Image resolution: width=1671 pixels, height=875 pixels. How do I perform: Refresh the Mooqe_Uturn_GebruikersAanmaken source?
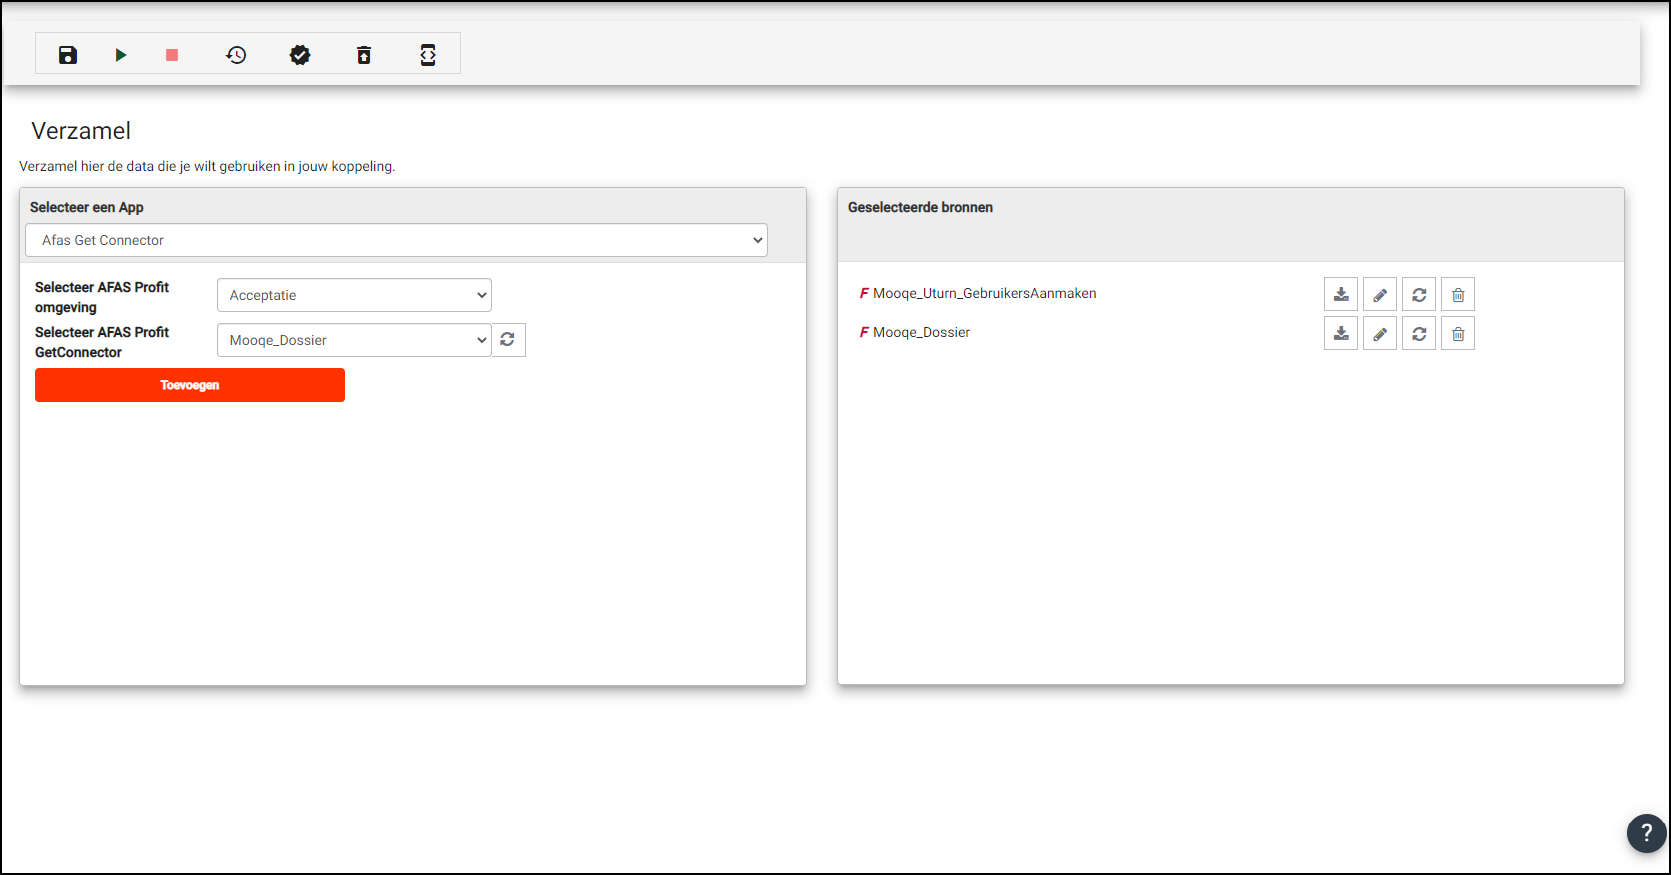1419,295
